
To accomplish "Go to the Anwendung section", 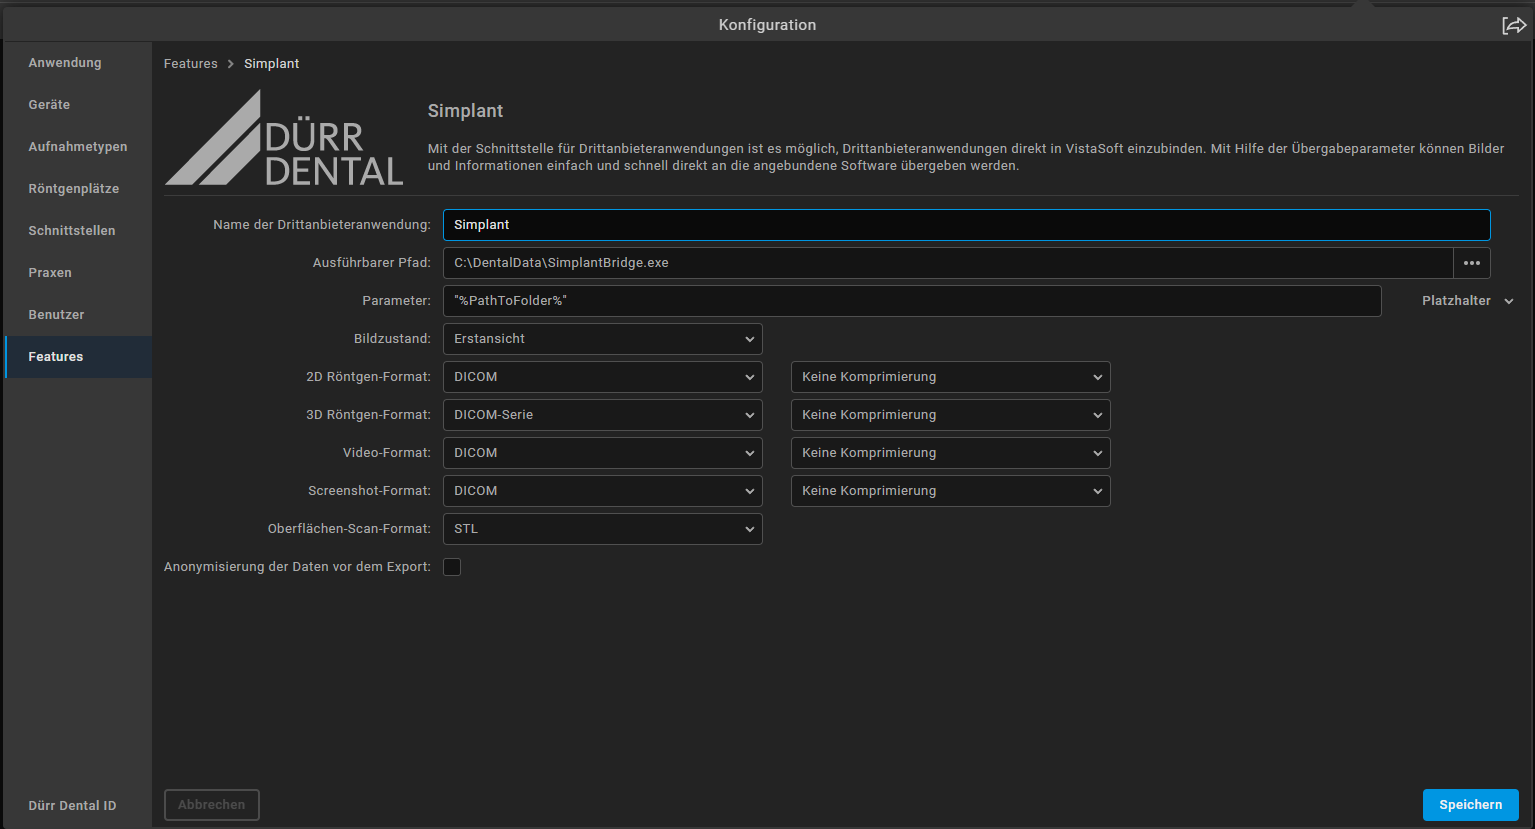I will coord(65,63).
